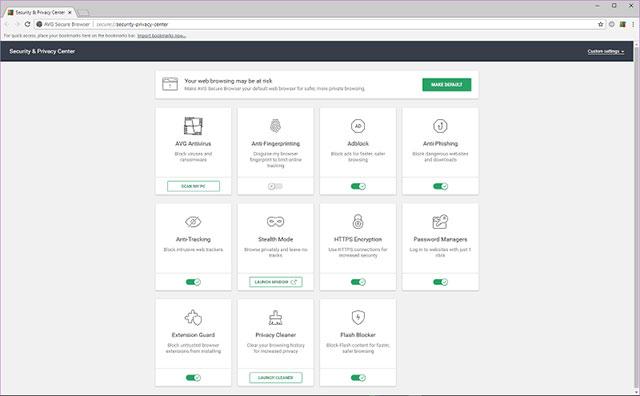This screenshot has height=396, width=640.
Task: Click the Security & Privacy Center header title
Action: click(42, 51)
